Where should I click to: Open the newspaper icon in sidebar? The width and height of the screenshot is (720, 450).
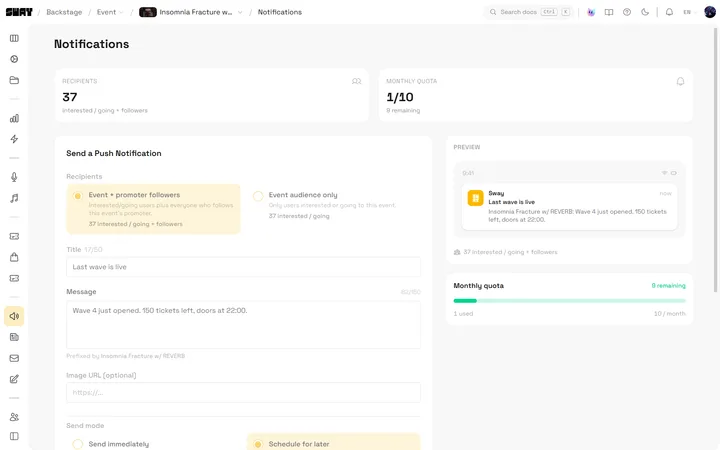[x=14, y=337]
